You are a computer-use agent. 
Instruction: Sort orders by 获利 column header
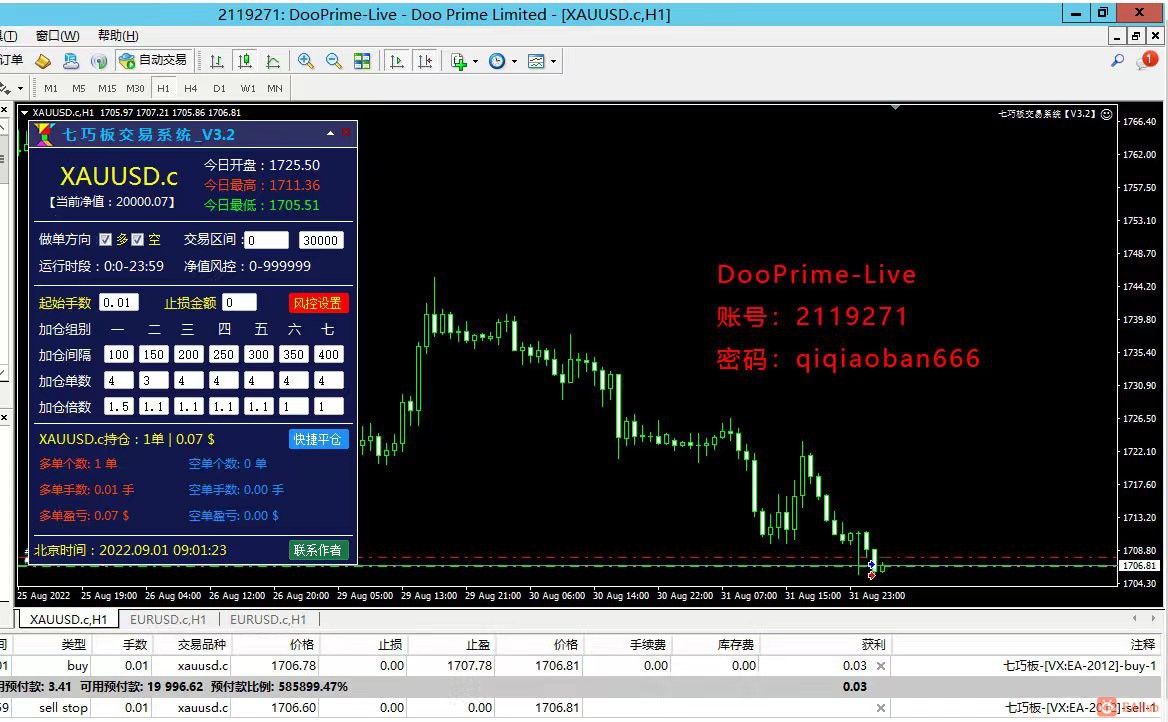point(874,645)
